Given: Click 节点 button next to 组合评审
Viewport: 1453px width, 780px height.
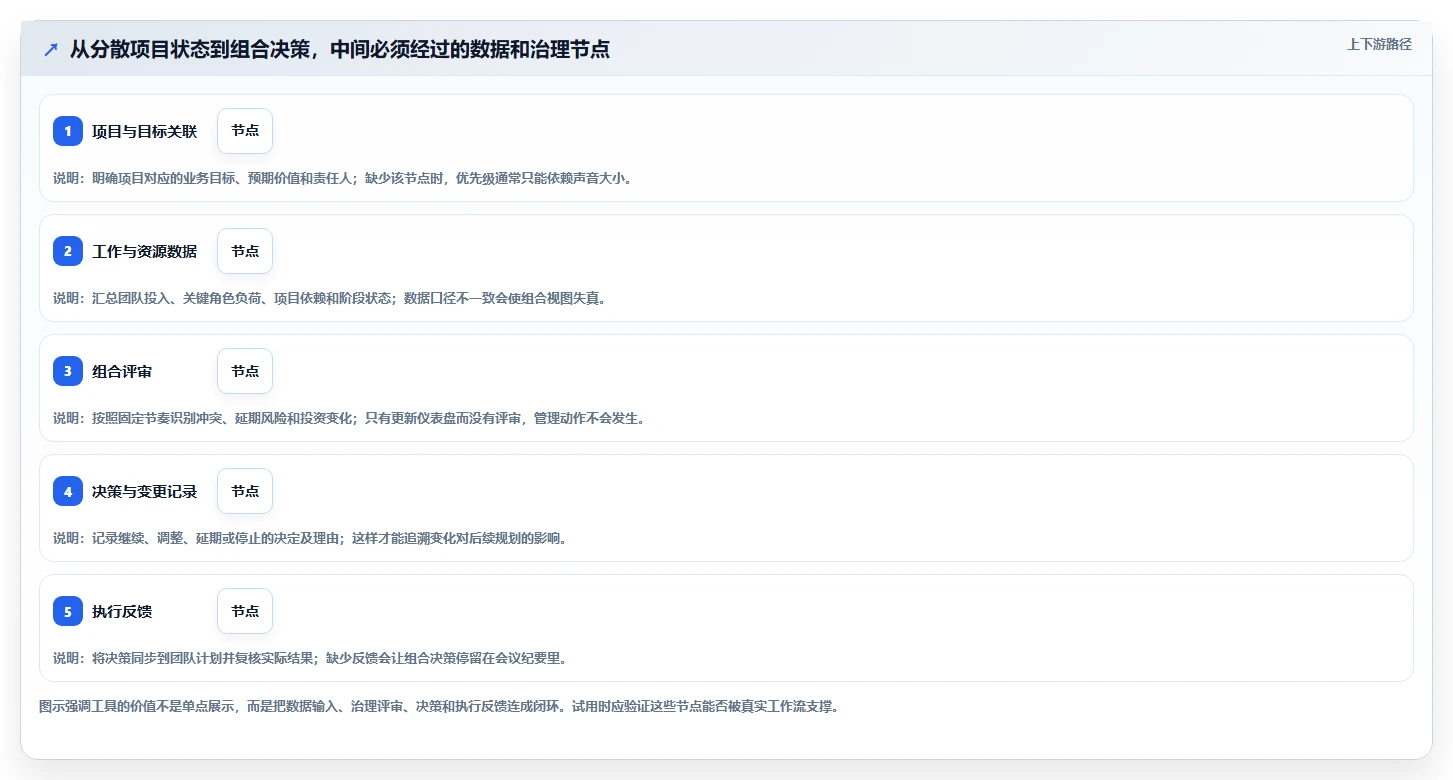Looking at the screenshot, I should click(245, 371).
